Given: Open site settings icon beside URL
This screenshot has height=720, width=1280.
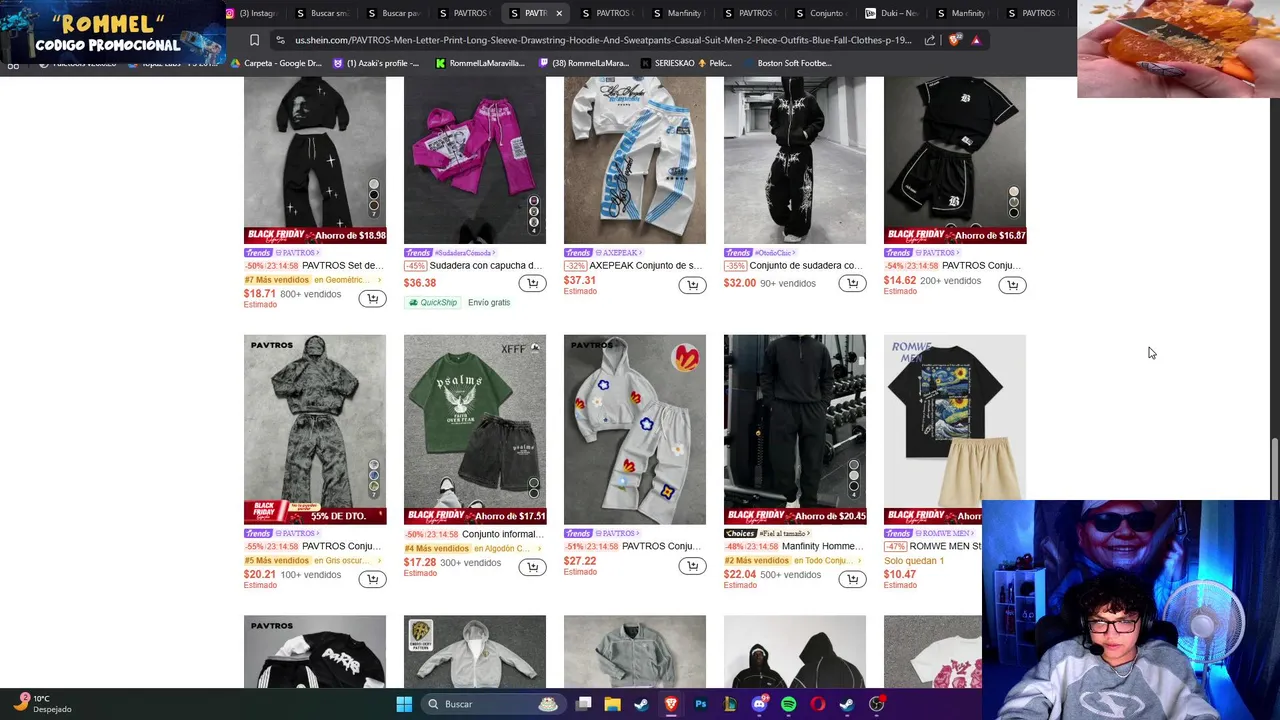Looking at the screenshot, I should [x=281, y=40].
